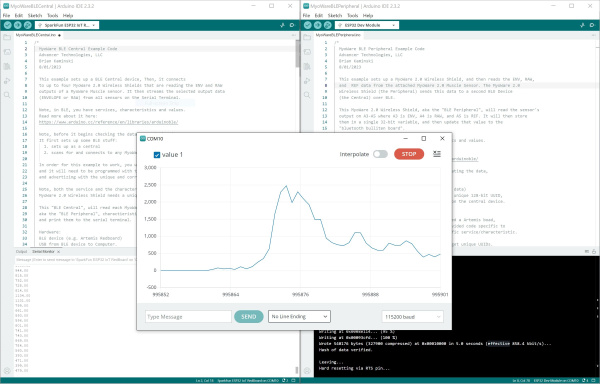Start debugging in the MyoWareBLEPeripheral window

328,25
